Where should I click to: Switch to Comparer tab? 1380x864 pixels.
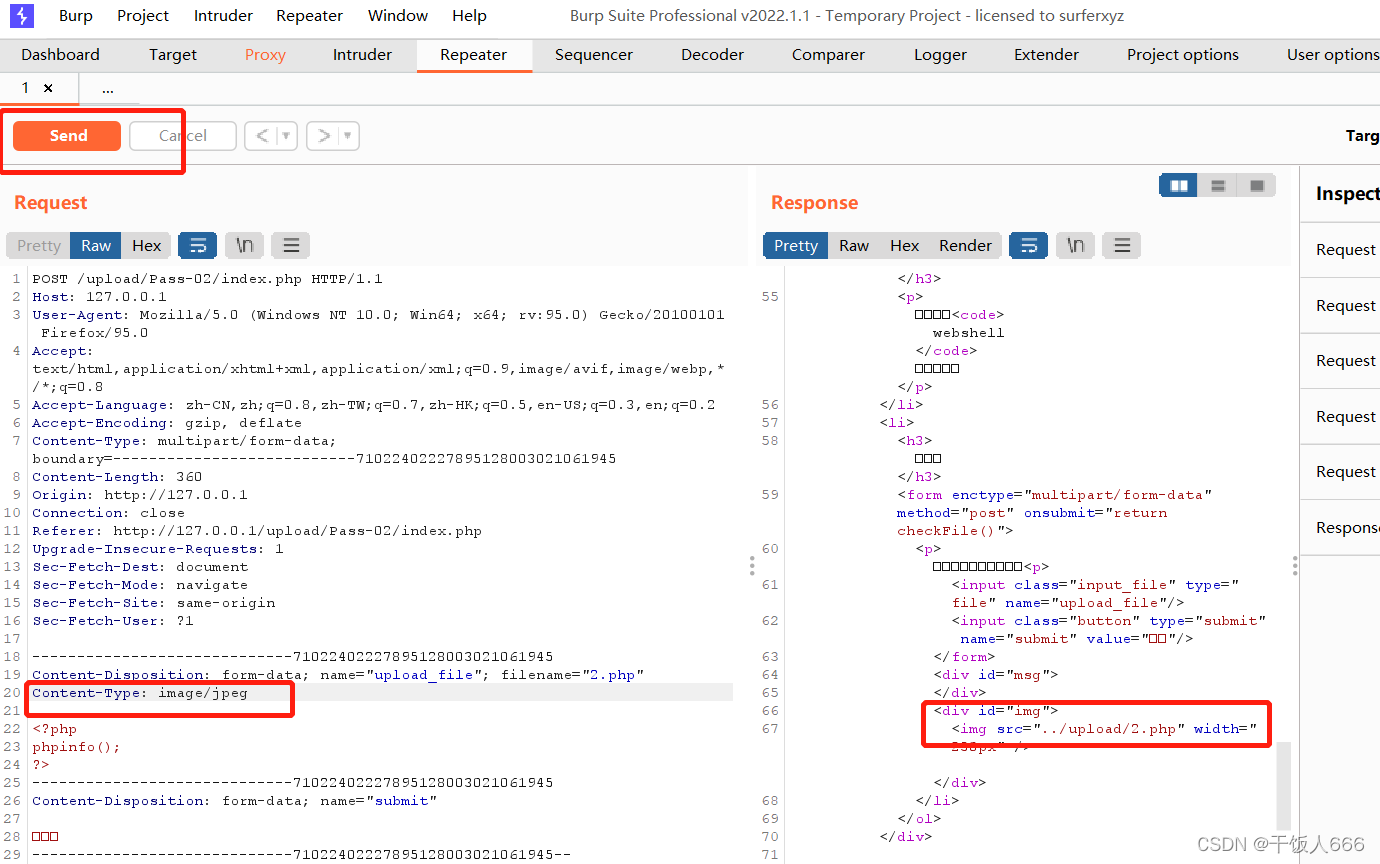pyautogui.click(x=828, y=54)
